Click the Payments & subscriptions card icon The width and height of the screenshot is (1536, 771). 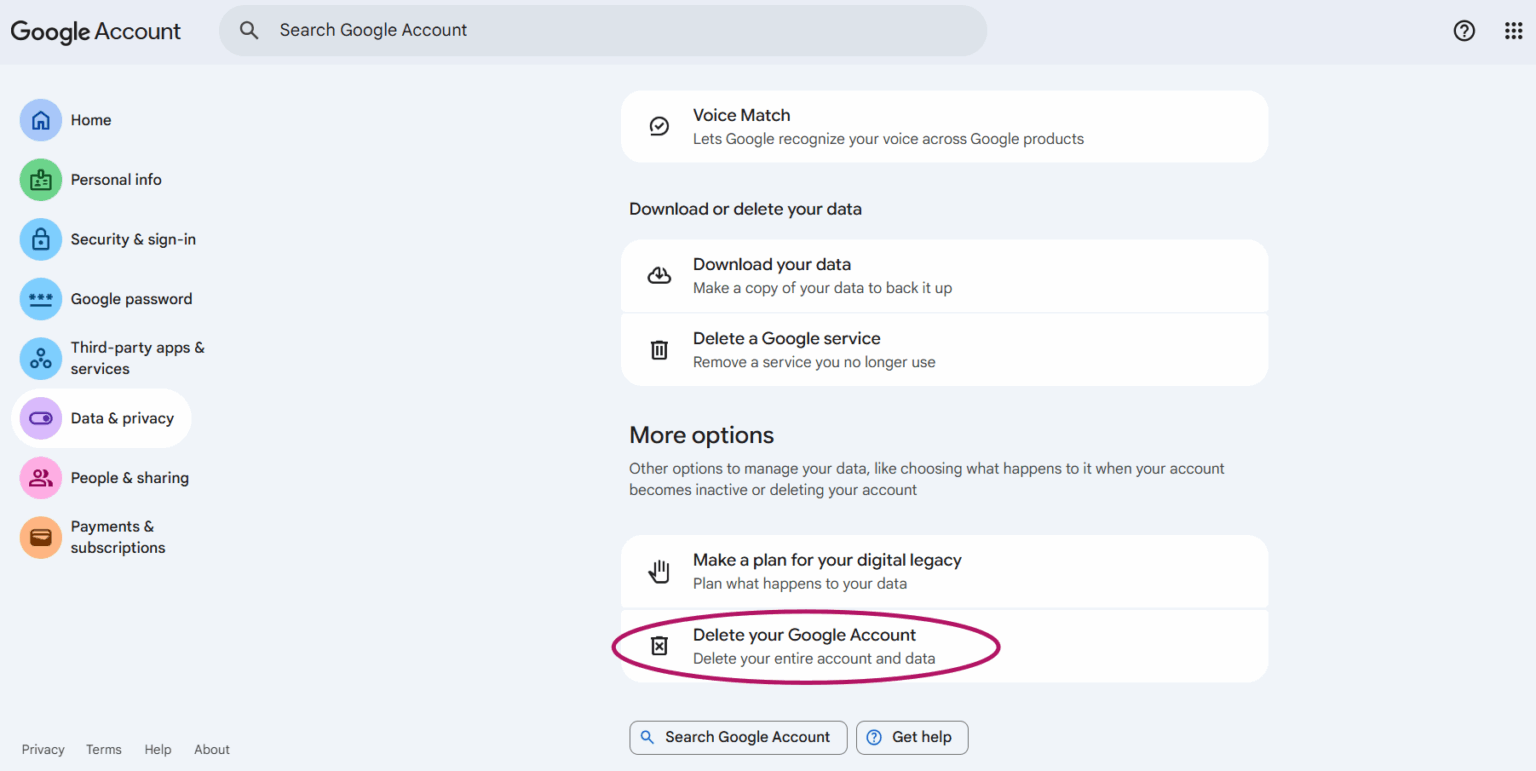pos(41,537)
